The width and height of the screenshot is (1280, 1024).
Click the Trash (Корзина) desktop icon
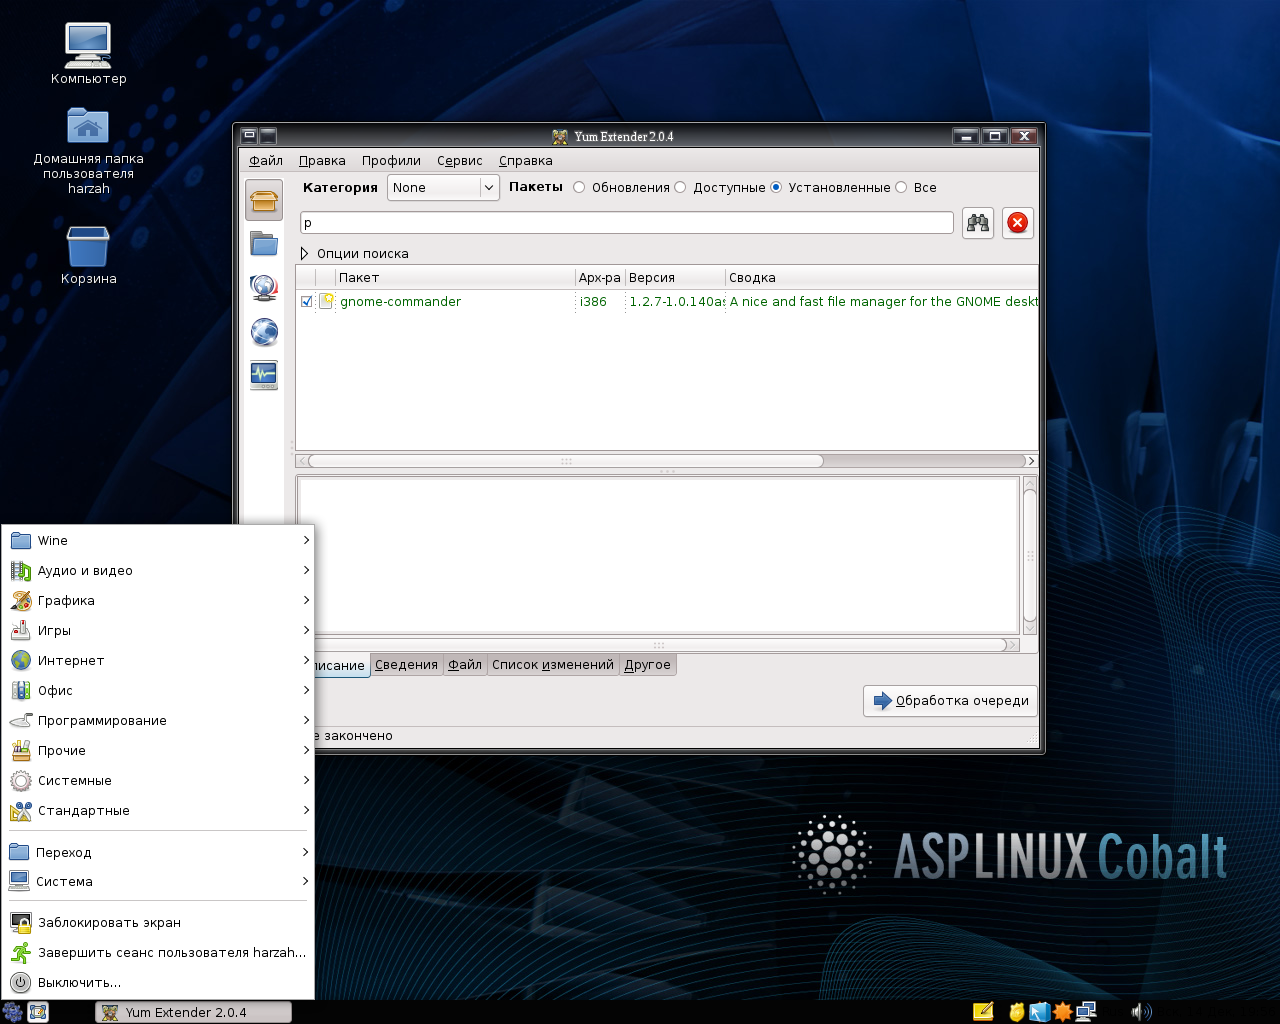click(88, 246)
